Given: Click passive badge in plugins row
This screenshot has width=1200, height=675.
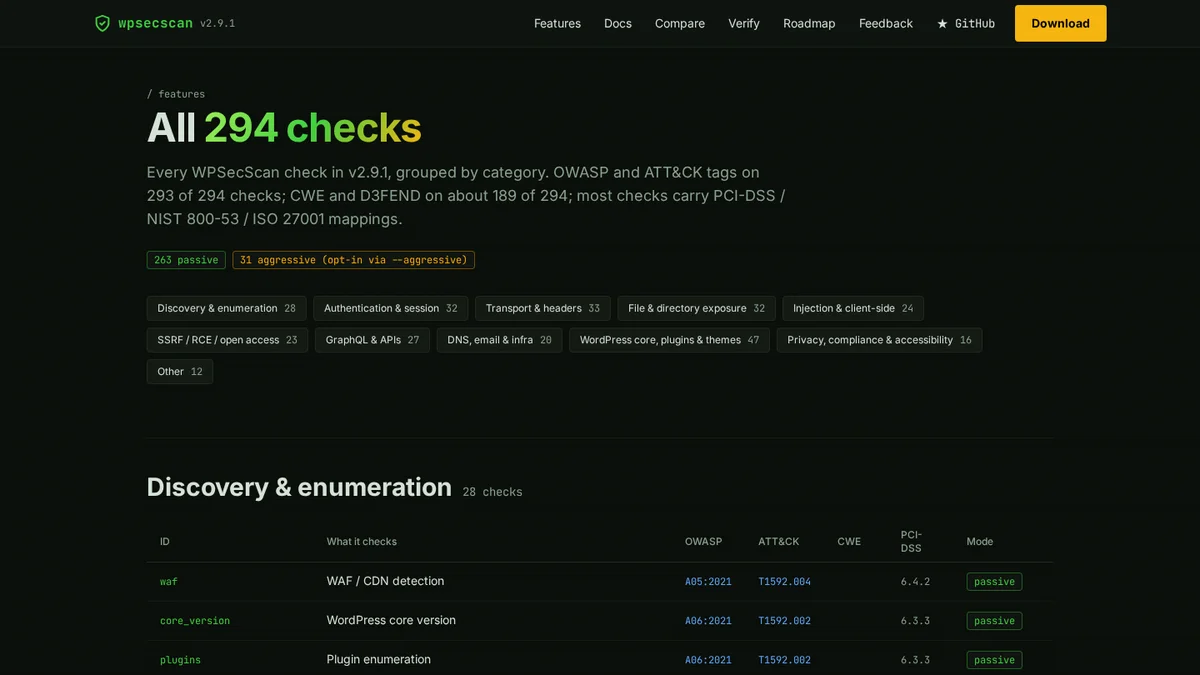Looking at the screenshot, I should [x=994, y=660].
